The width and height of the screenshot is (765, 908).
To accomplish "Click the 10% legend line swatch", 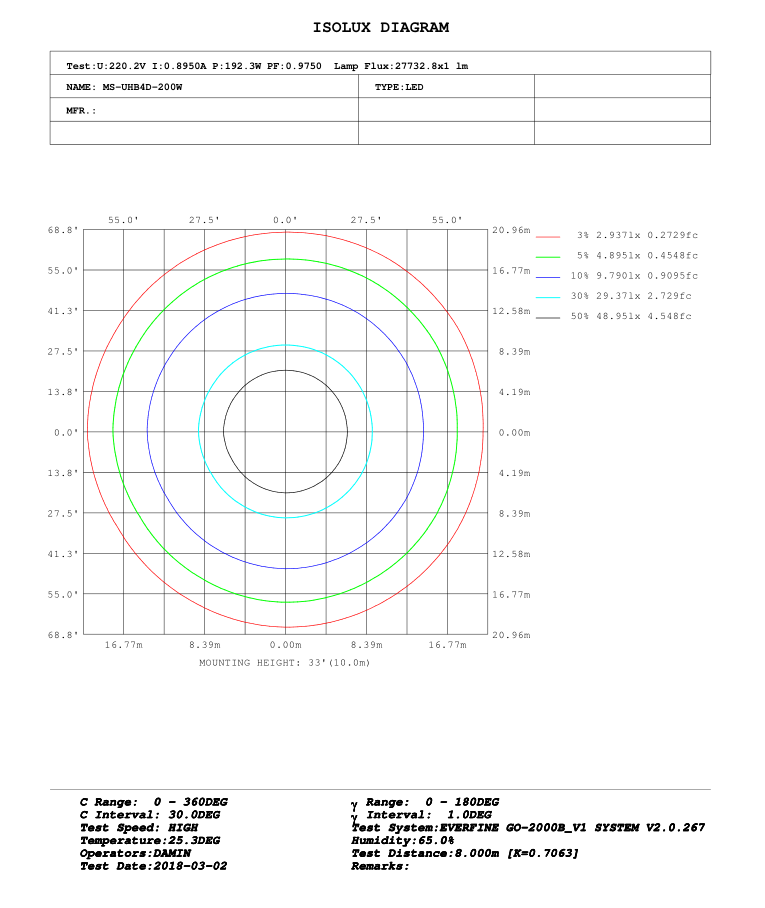I will pos(548,276).
